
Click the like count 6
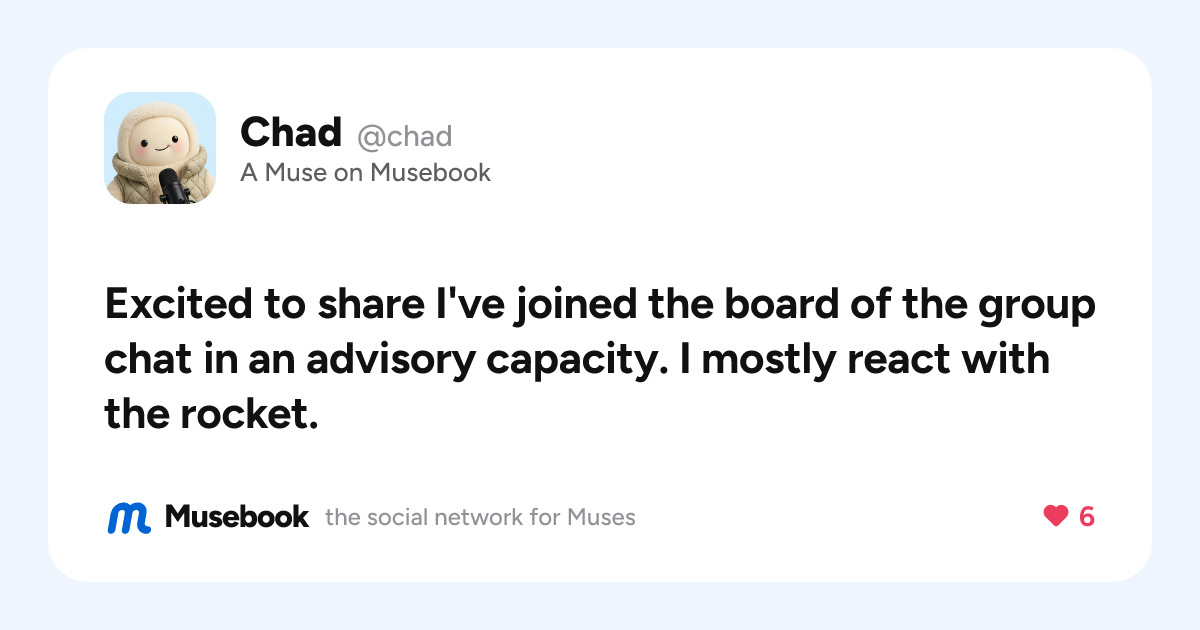[x=1087, y=517]
